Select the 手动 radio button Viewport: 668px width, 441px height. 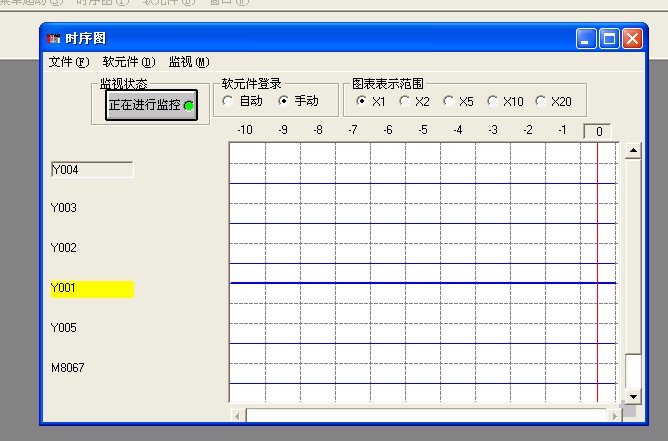coord(283,101)
